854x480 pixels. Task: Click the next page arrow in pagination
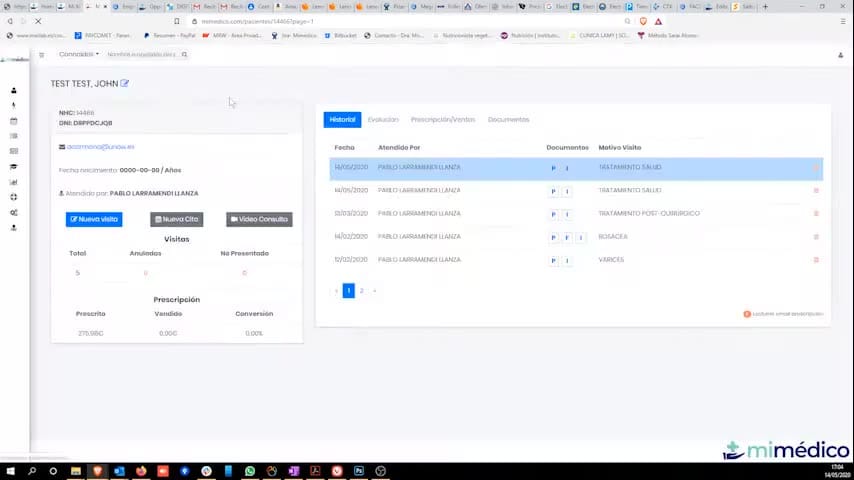(375, 290)
